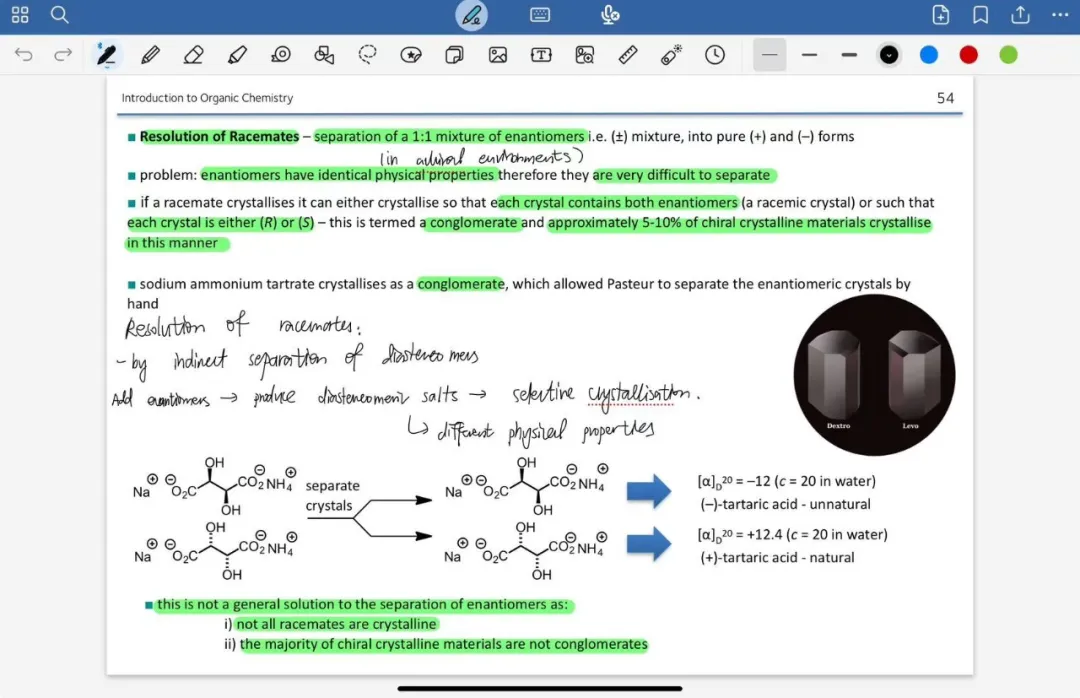Switch to keyboard typing mode
The image size is (1080, 698).
(540, 14)
